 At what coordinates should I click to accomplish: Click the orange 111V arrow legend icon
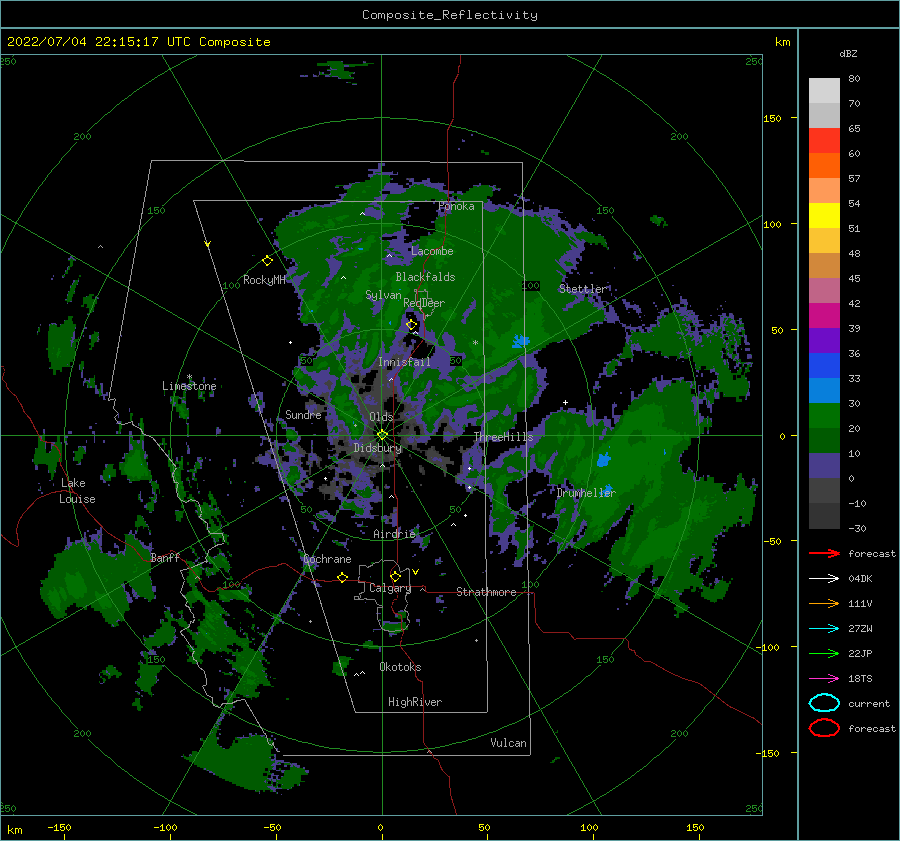click(x=824, y=603)
